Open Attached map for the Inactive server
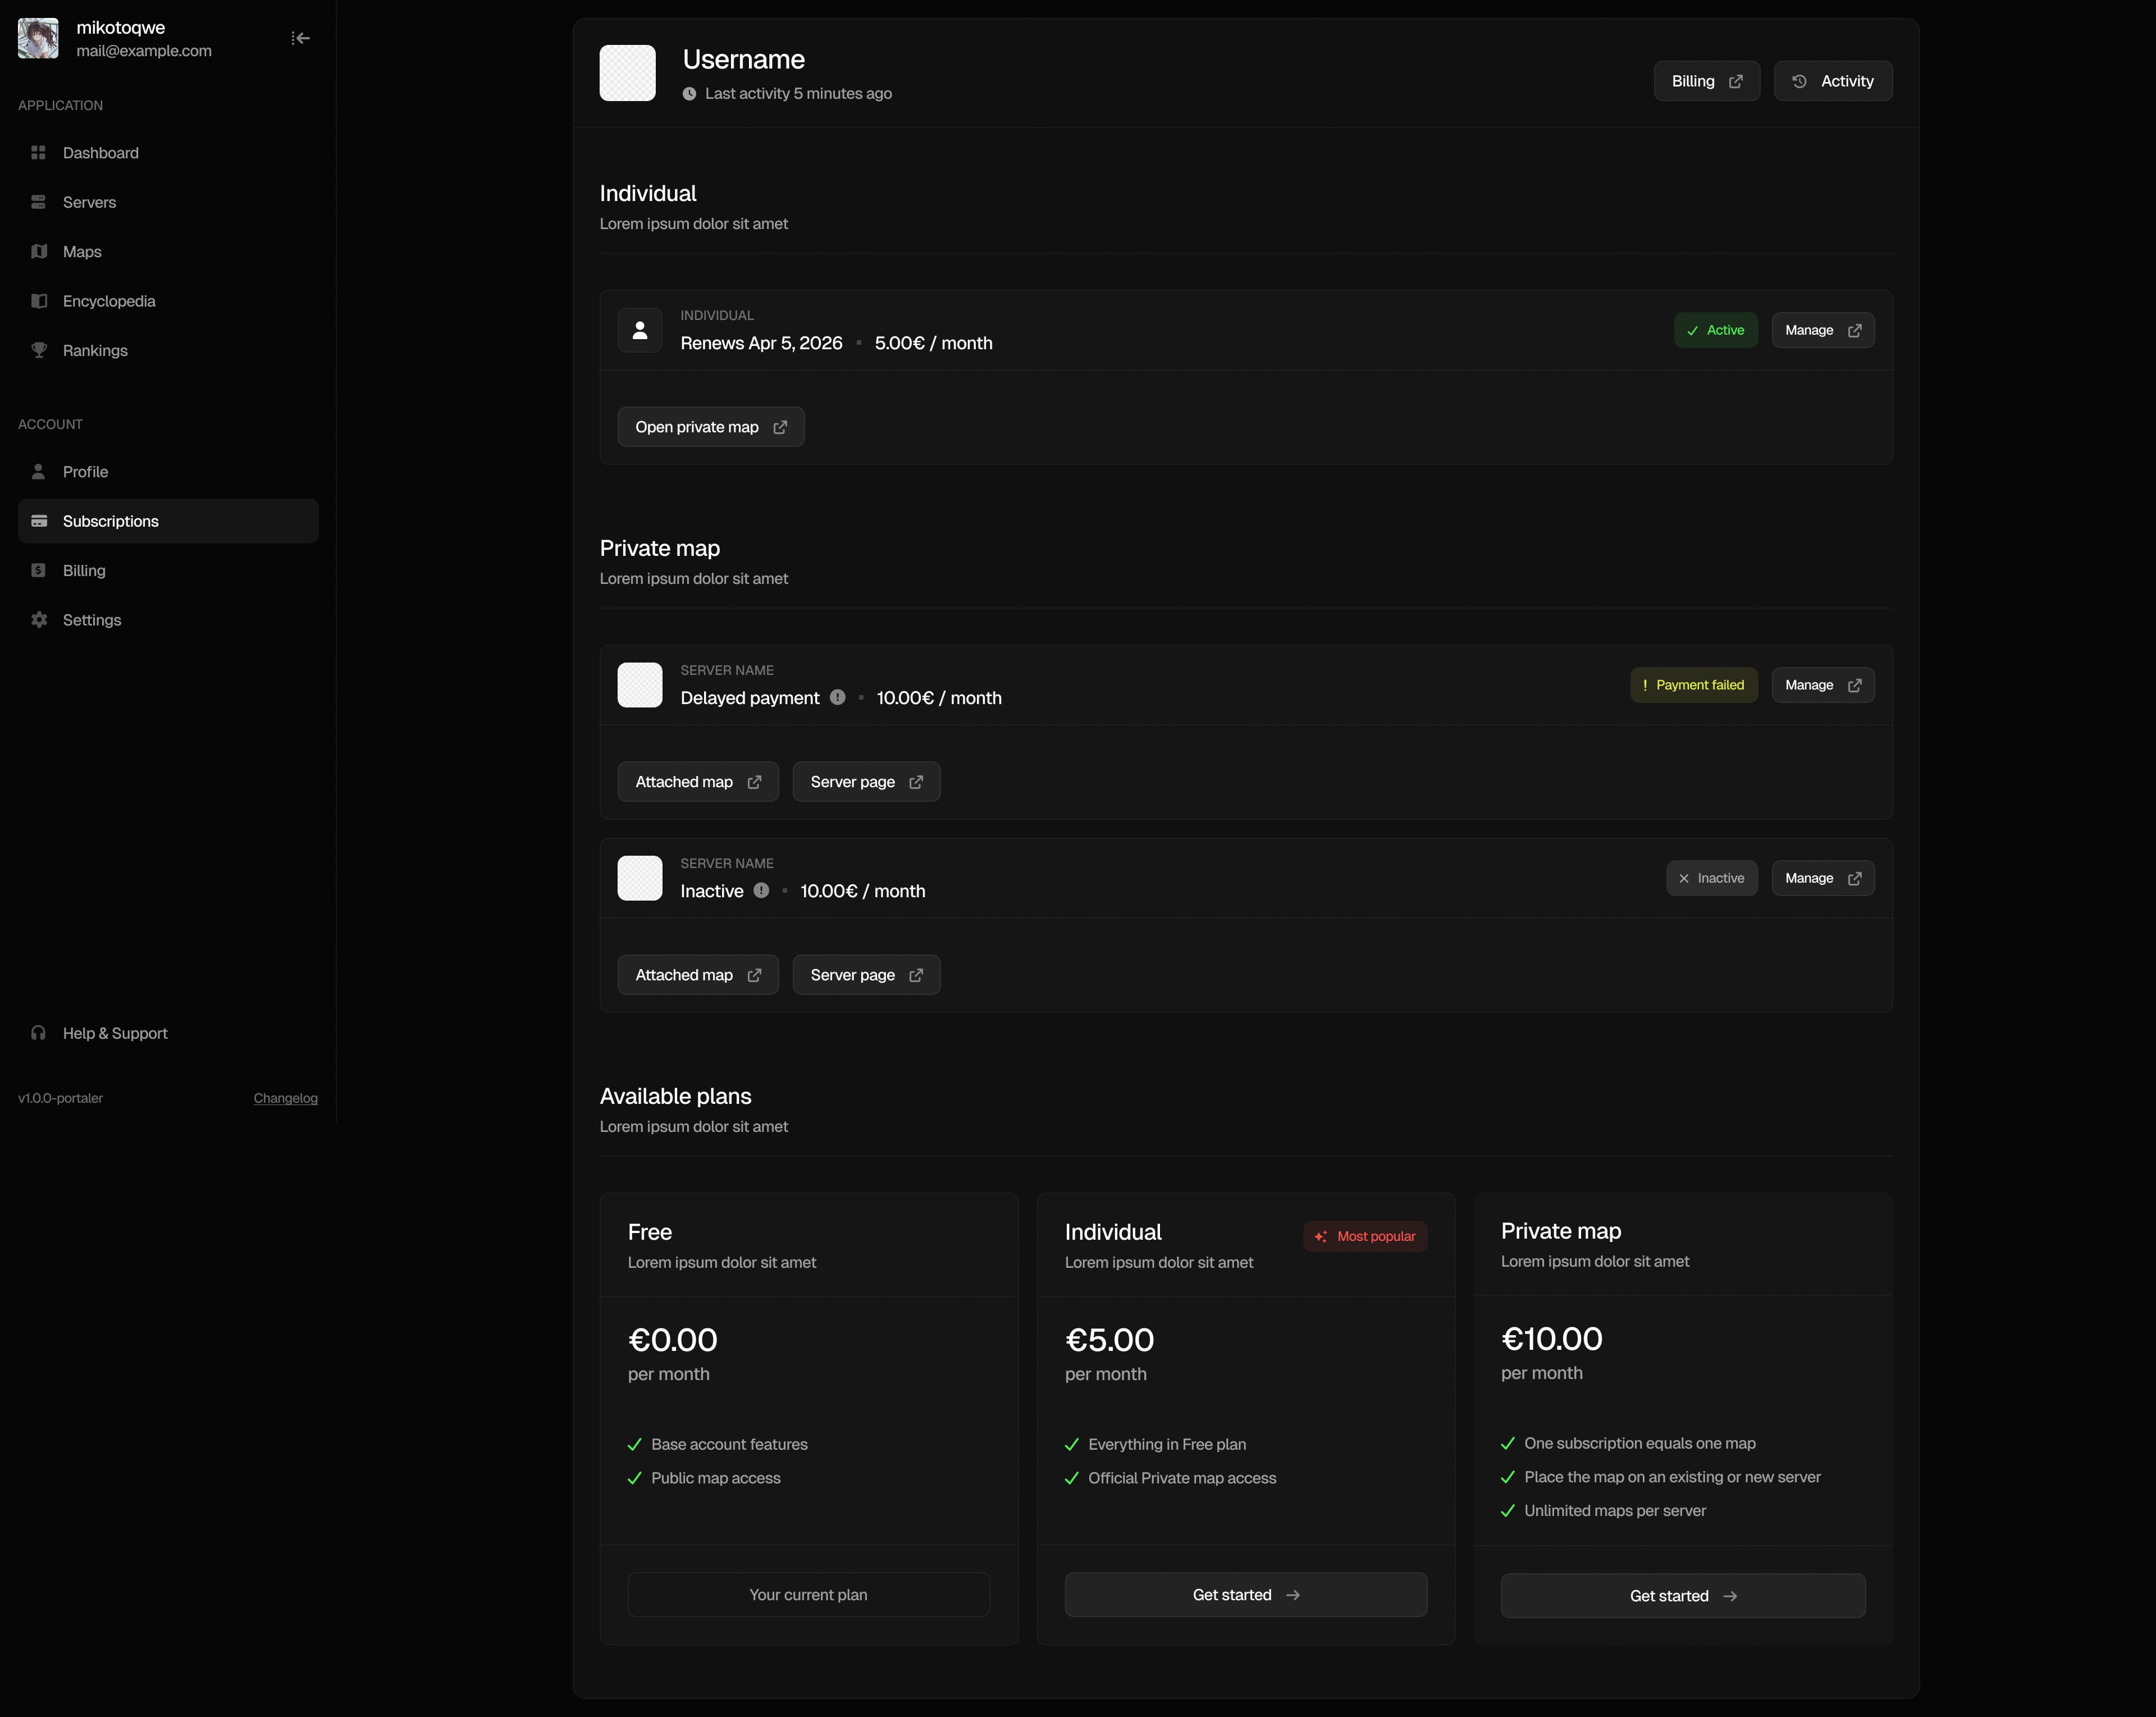 click(x=698, y=975)
